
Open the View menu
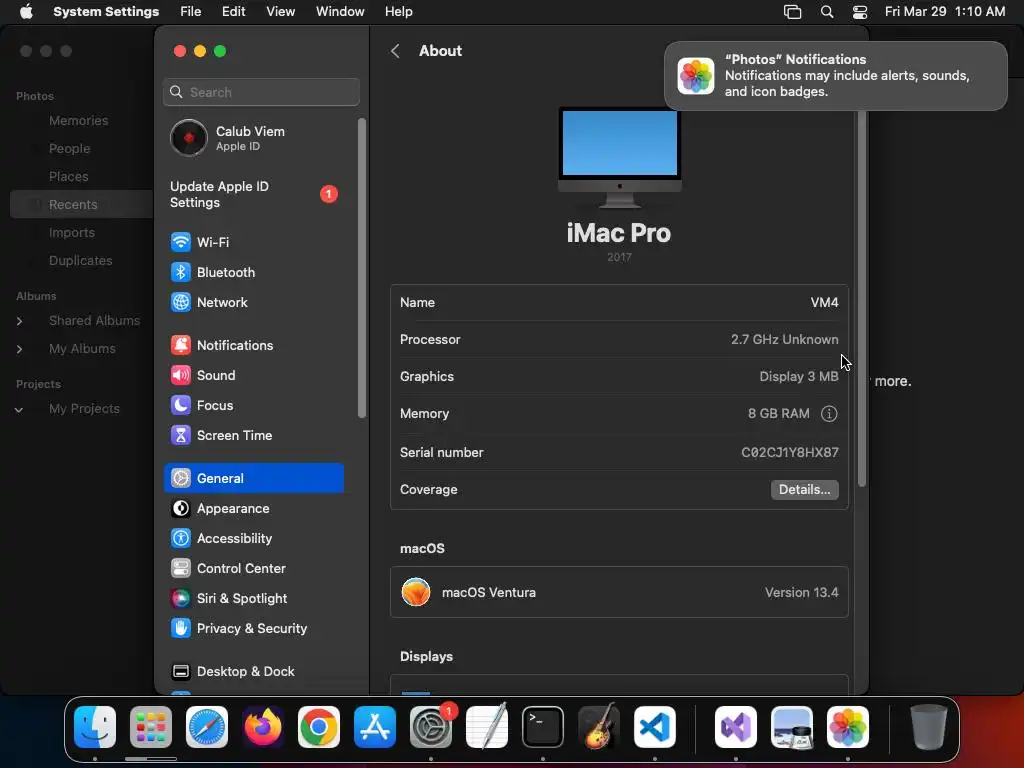[281, 12]
